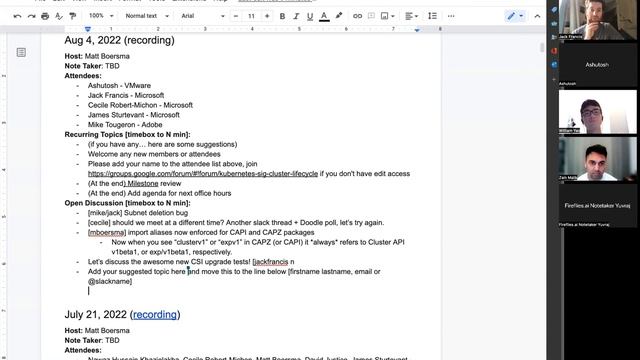Viewport: 640px width, 360px height.
Task: Click the 'Aug 4, 2022 (recording)' heading
Action: pyautogui.click(x=119, y=40)
